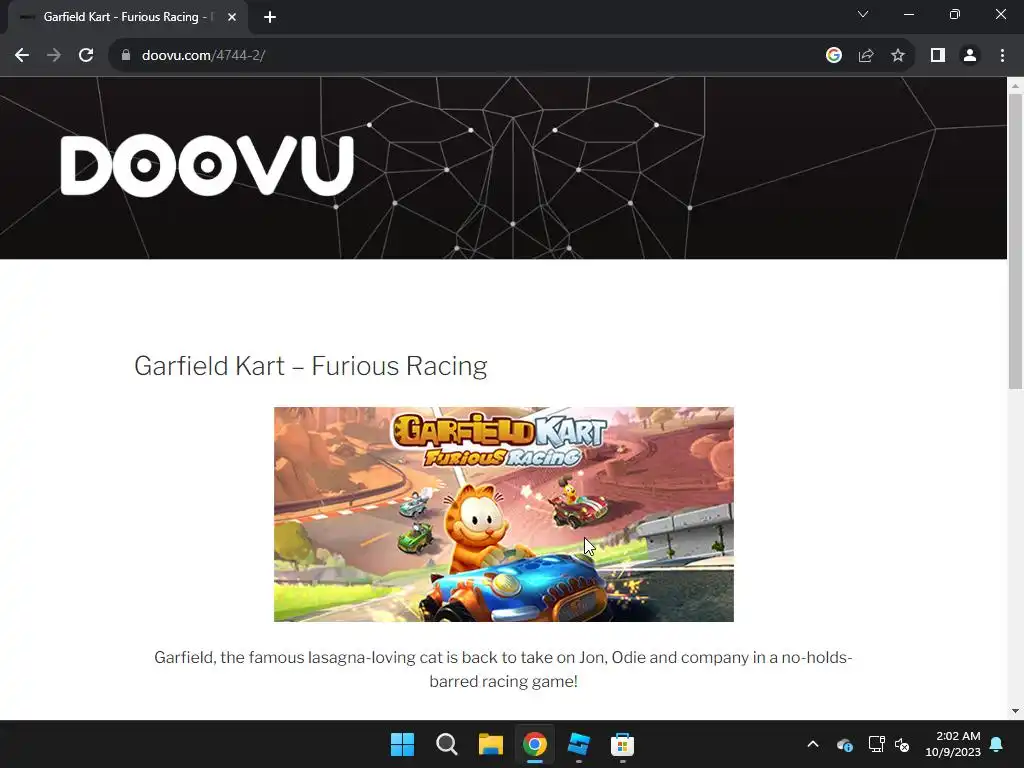Click the forward navigation arrow
Viewport: 1024px width, 768px height.
54,56
